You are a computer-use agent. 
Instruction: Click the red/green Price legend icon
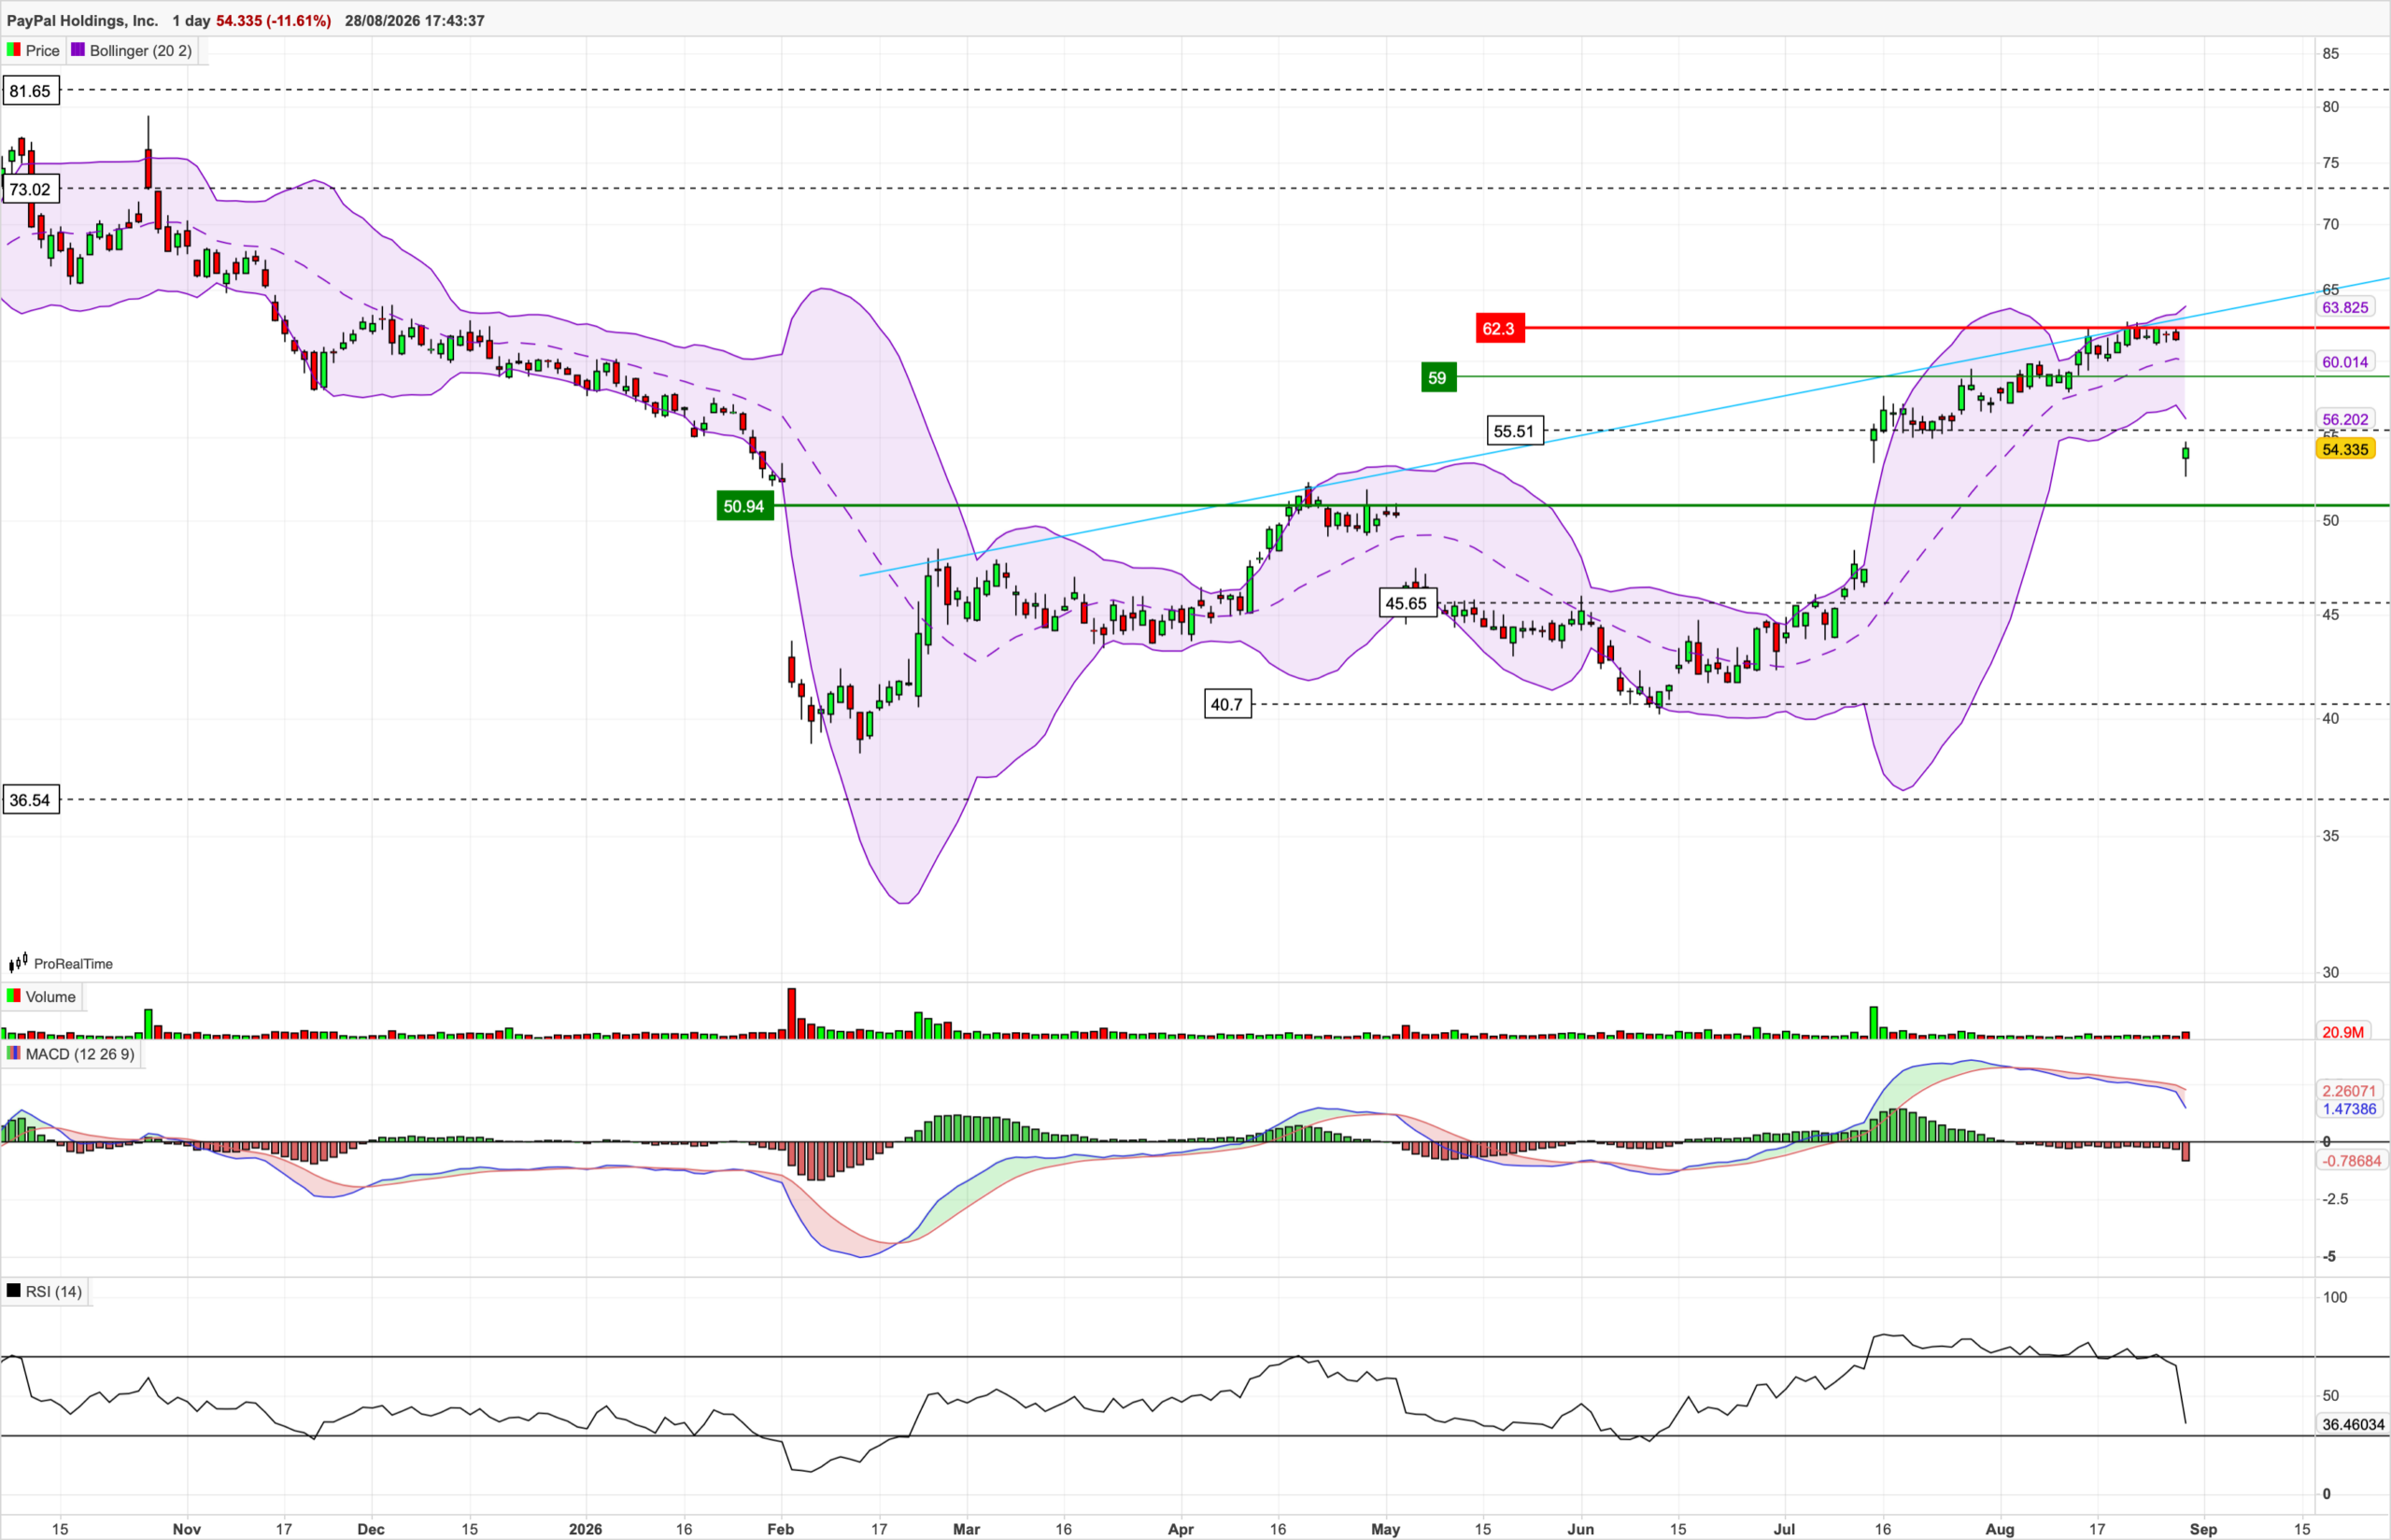pos(14,50)
